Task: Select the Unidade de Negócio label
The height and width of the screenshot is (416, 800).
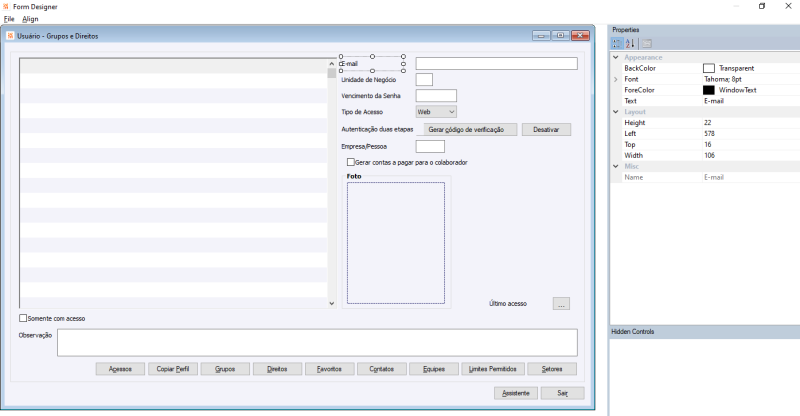Action: pyautogui.click(x=368, y=80)
